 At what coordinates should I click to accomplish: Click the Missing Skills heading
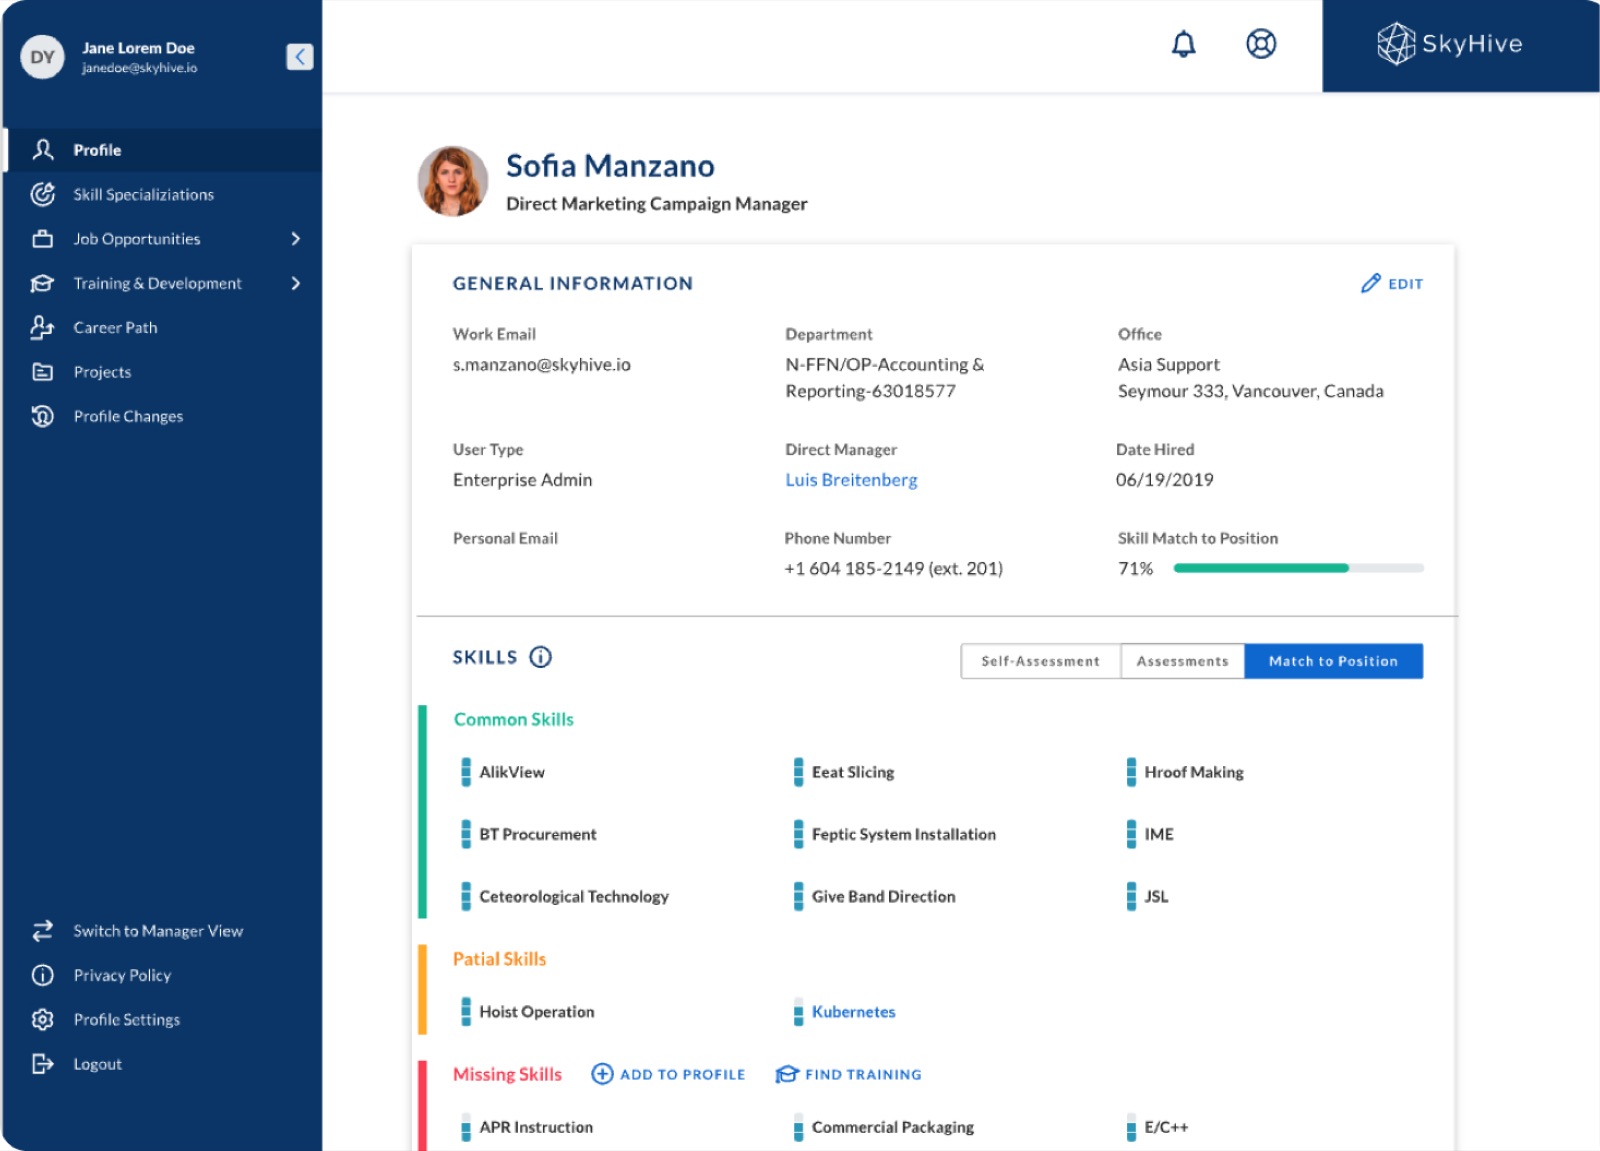coord(507,1074)
